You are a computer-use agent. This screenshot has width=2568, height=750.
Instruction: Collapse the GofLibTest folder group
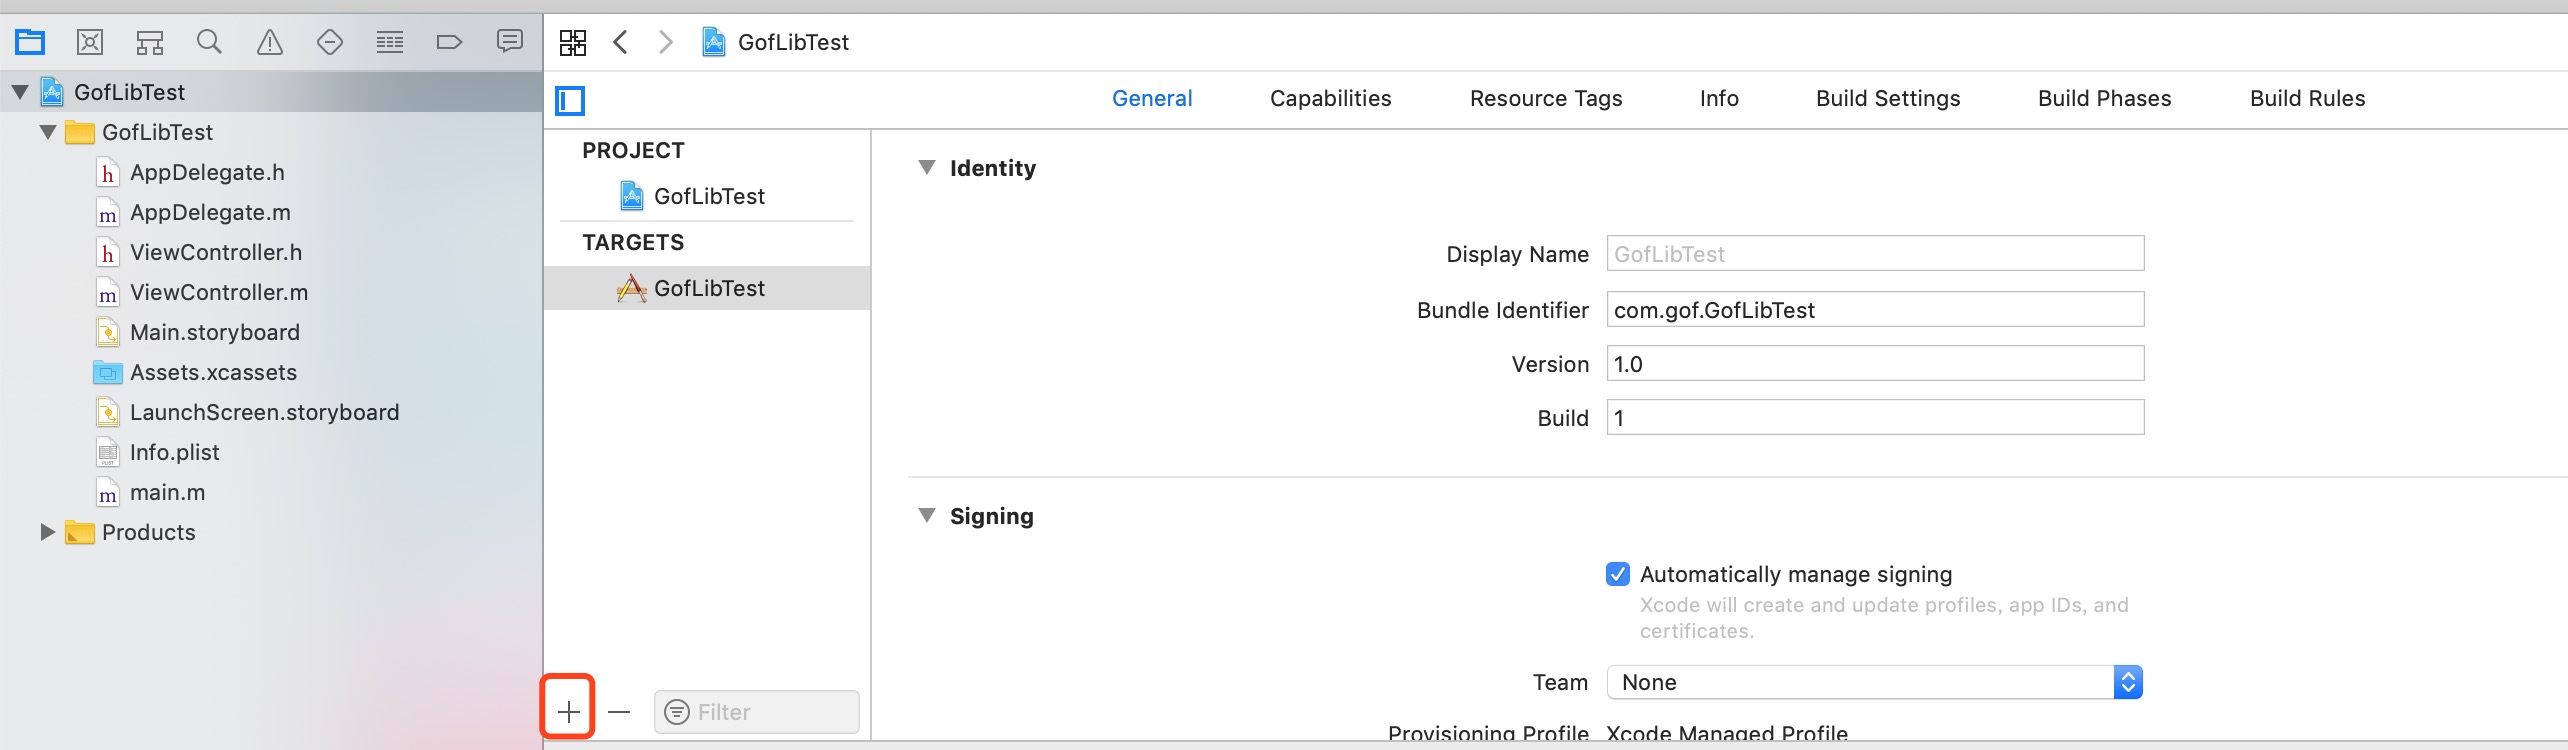(x=48, y=132)
